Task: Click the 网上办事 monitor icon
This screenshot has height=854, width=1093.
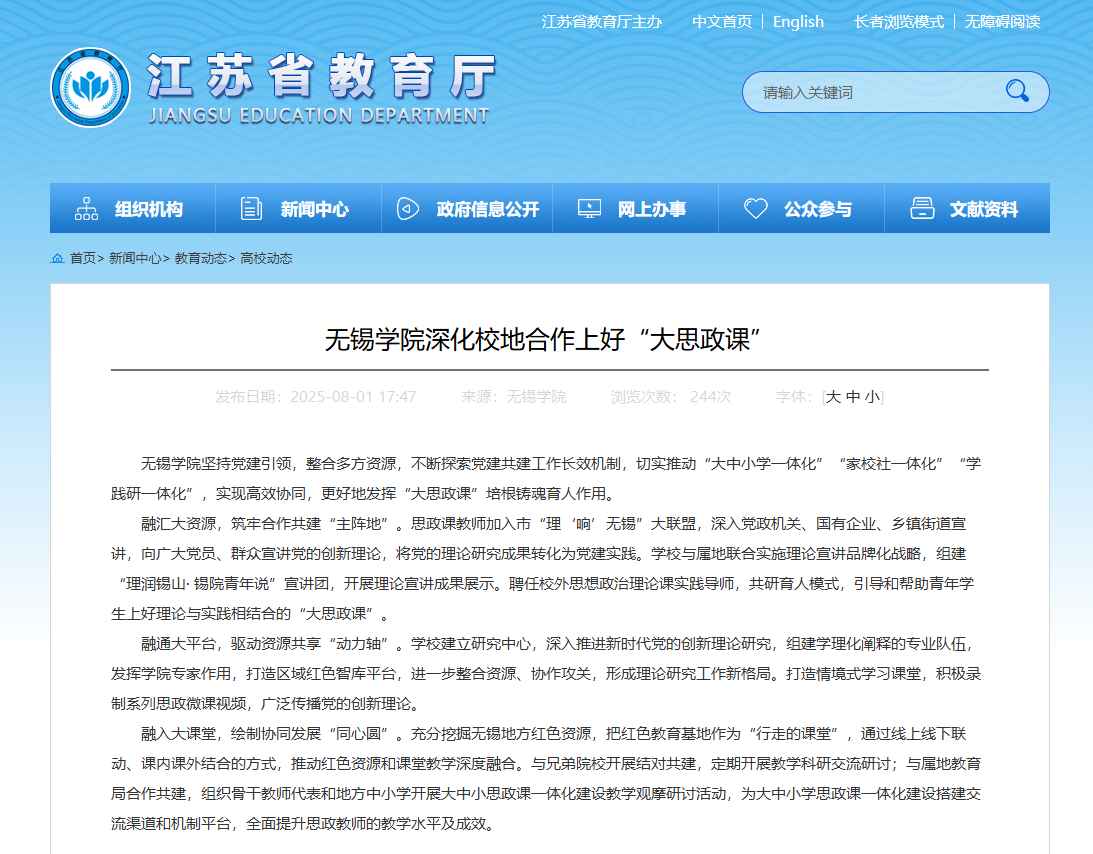Action: 589,209
